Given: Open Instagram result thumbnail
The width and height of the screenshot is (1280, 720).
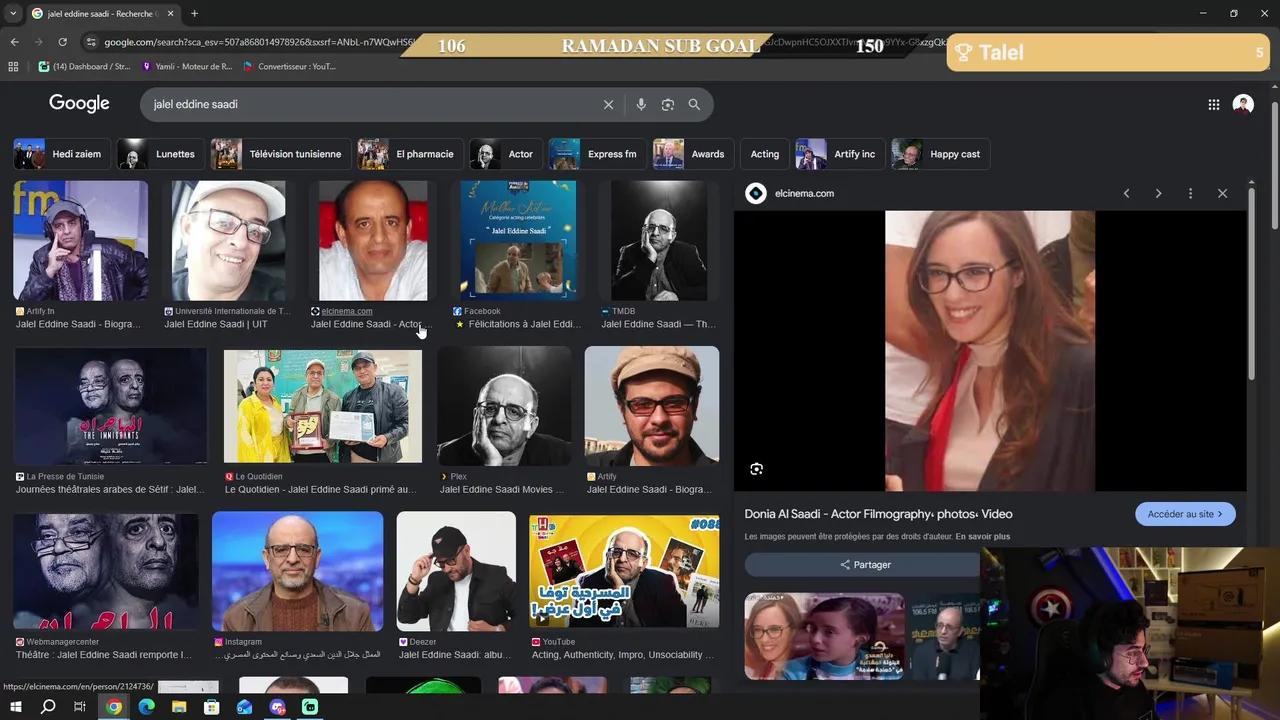Looking at the screenshot, I should 297,571.
